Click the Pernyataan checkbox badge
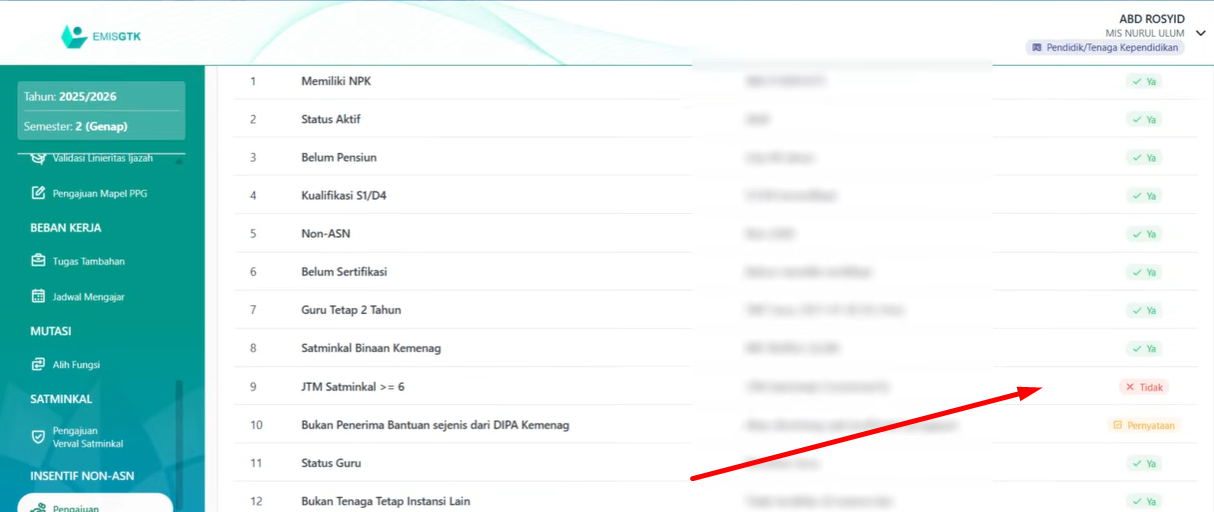Image resolution: width=1214 pixels, height=512 pixels. [1144, 425]
